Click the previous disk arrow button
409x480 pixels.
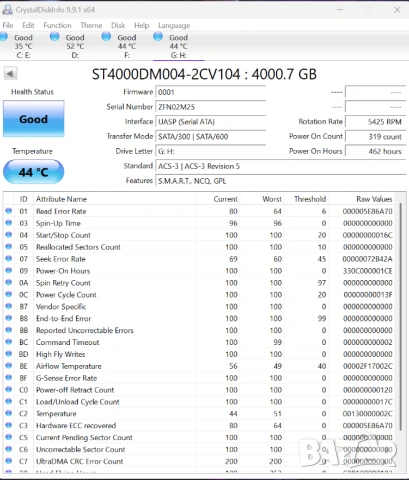10,74
